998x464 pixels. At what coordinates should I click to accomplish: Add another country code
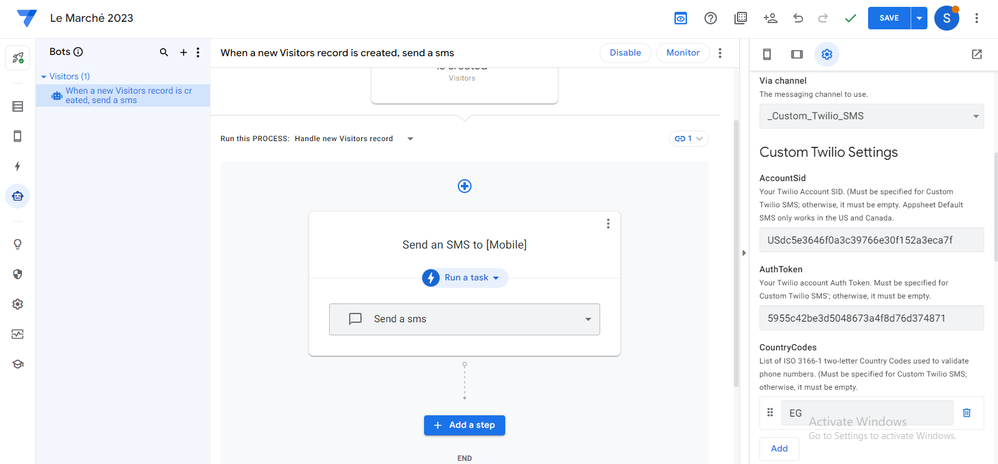779,448
